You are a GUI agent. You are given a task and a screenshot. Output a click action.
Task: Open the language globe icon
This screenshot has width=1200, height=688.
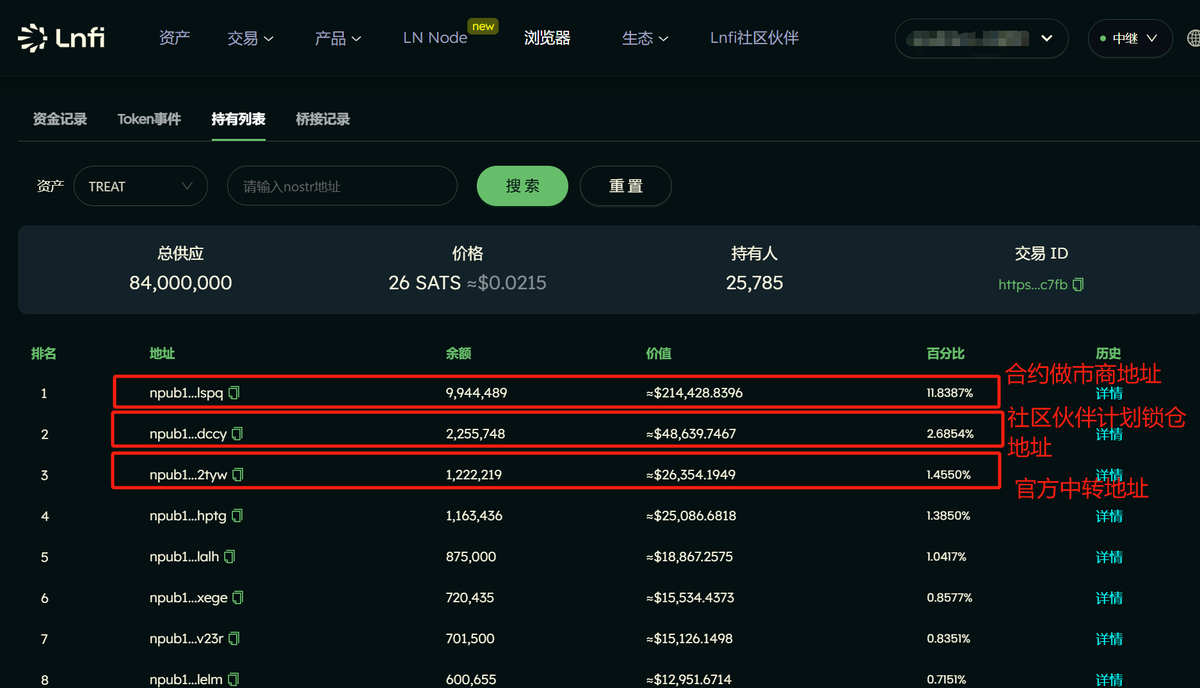point(1193,38)
